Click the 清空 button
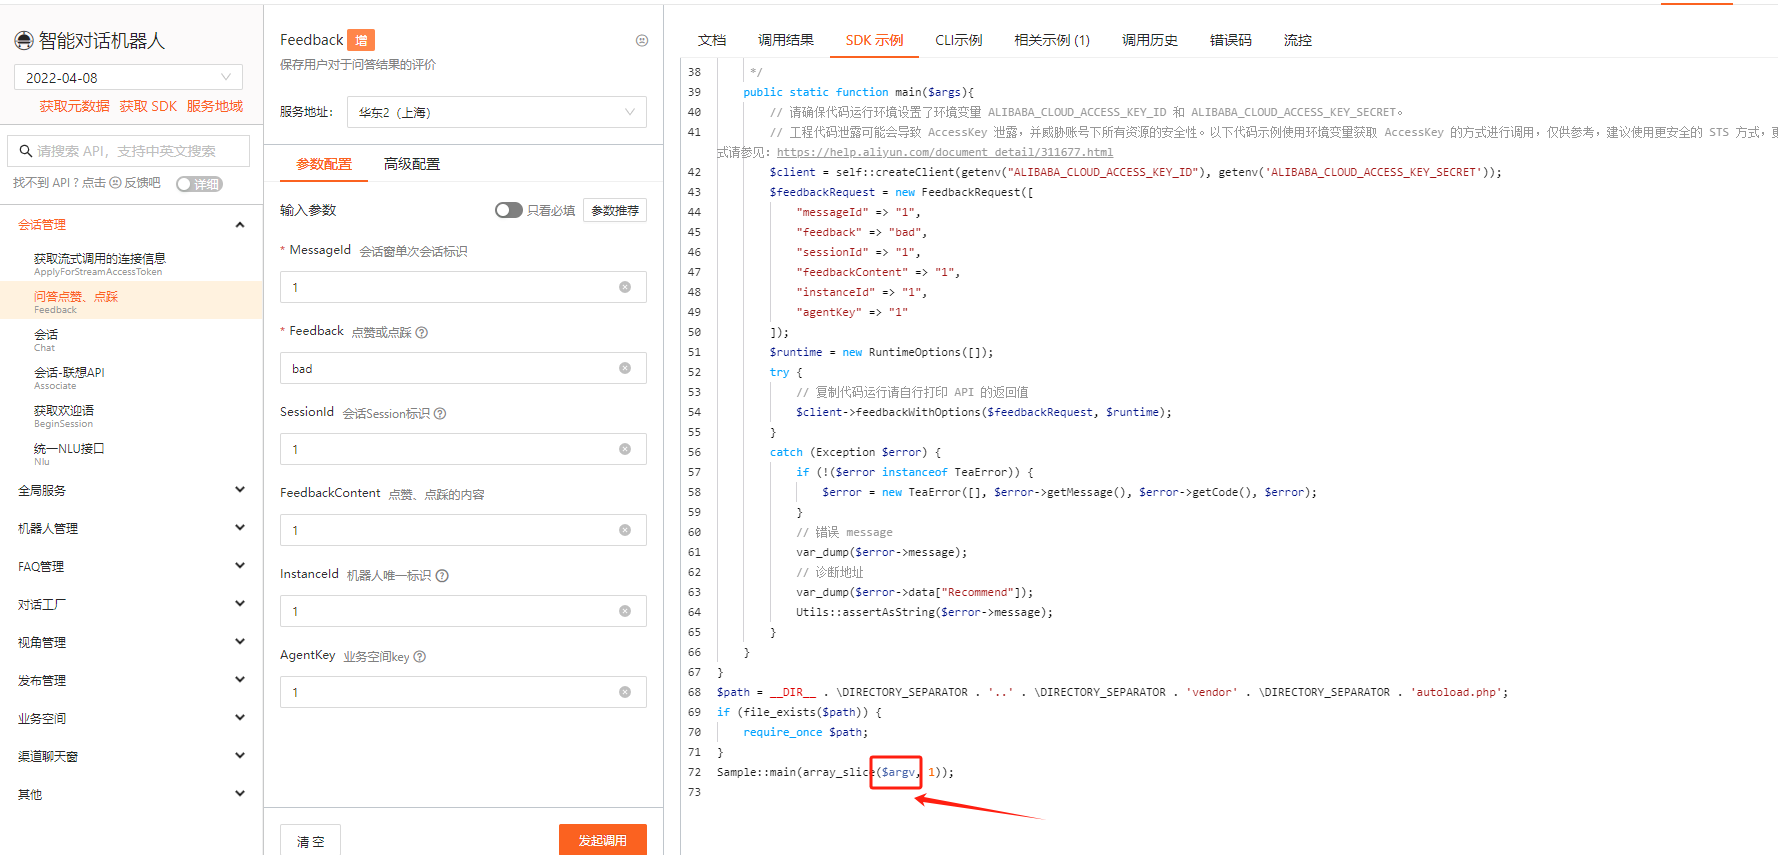Viewport: 1778px width, 855px height. pos(310,840)
